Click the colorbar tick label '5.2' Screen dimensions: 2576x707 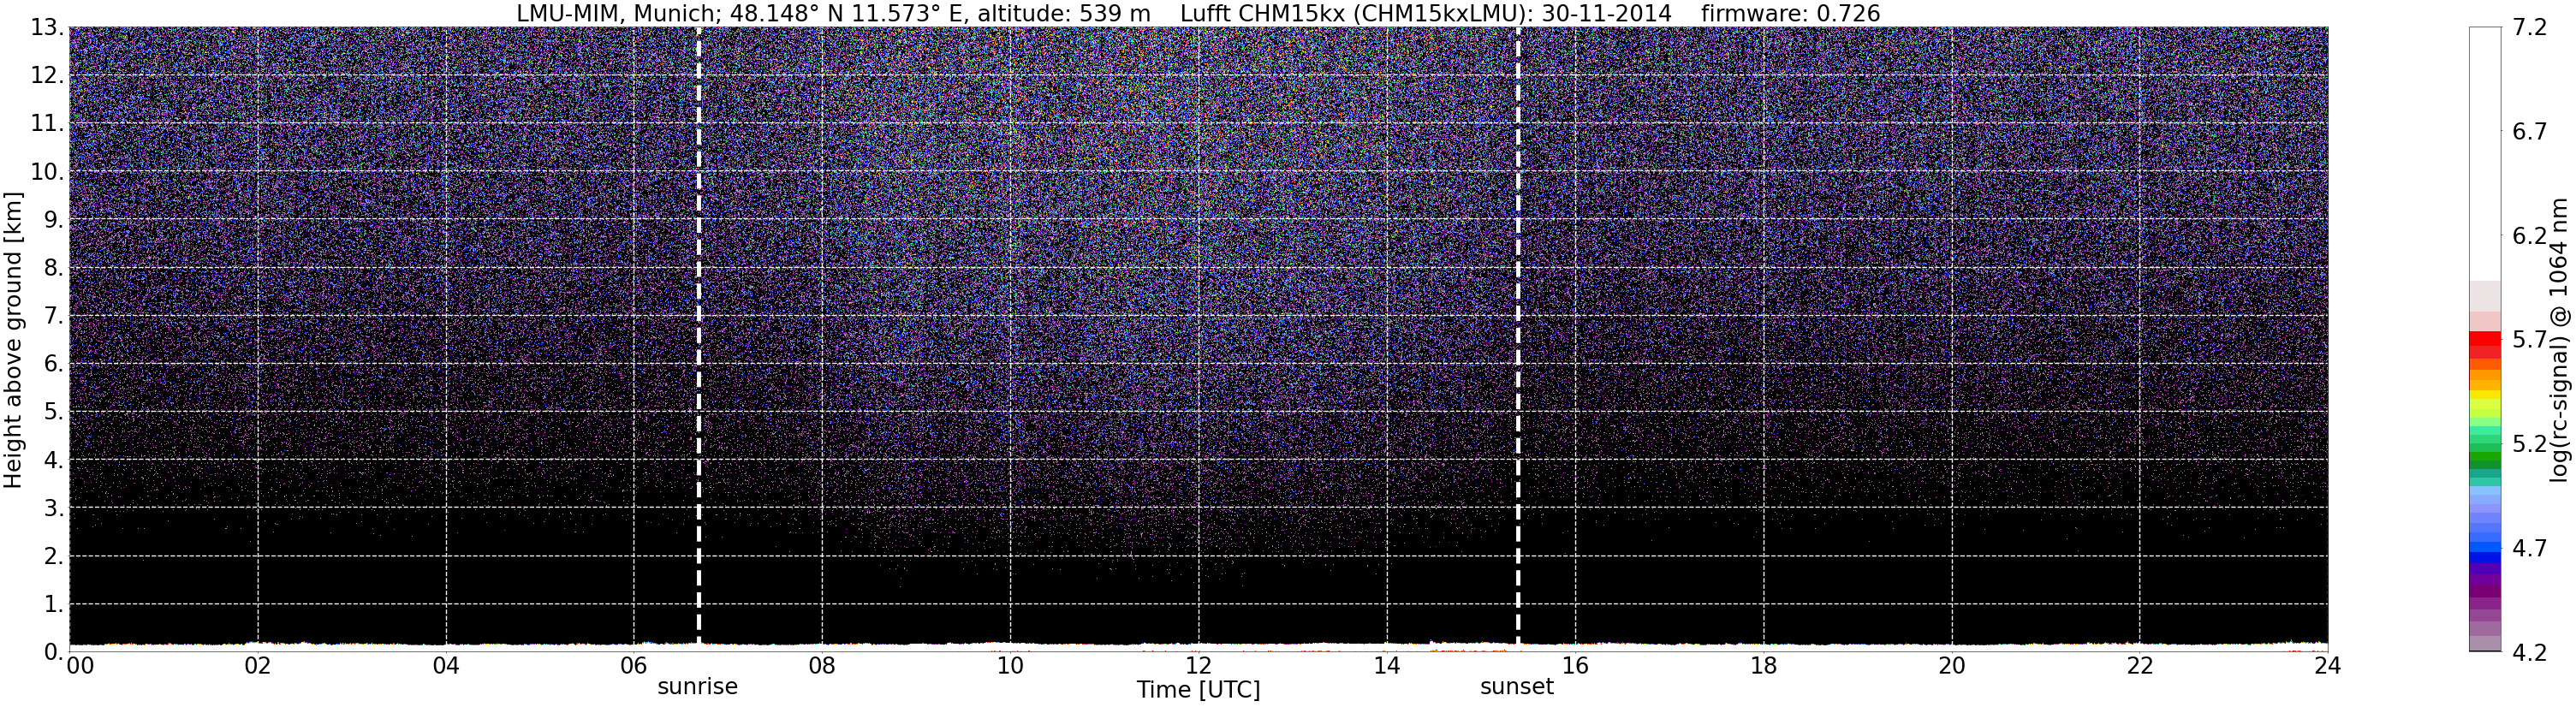[2529, 444]
